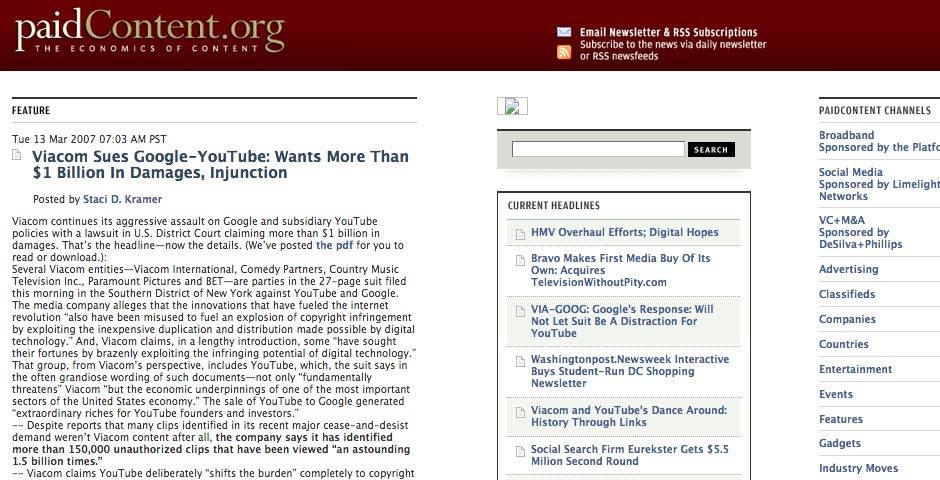Click 'Sponsored by DeSilva+Phillips' text
This screenshot has width=940, height=480.
[x=860, y=239]
